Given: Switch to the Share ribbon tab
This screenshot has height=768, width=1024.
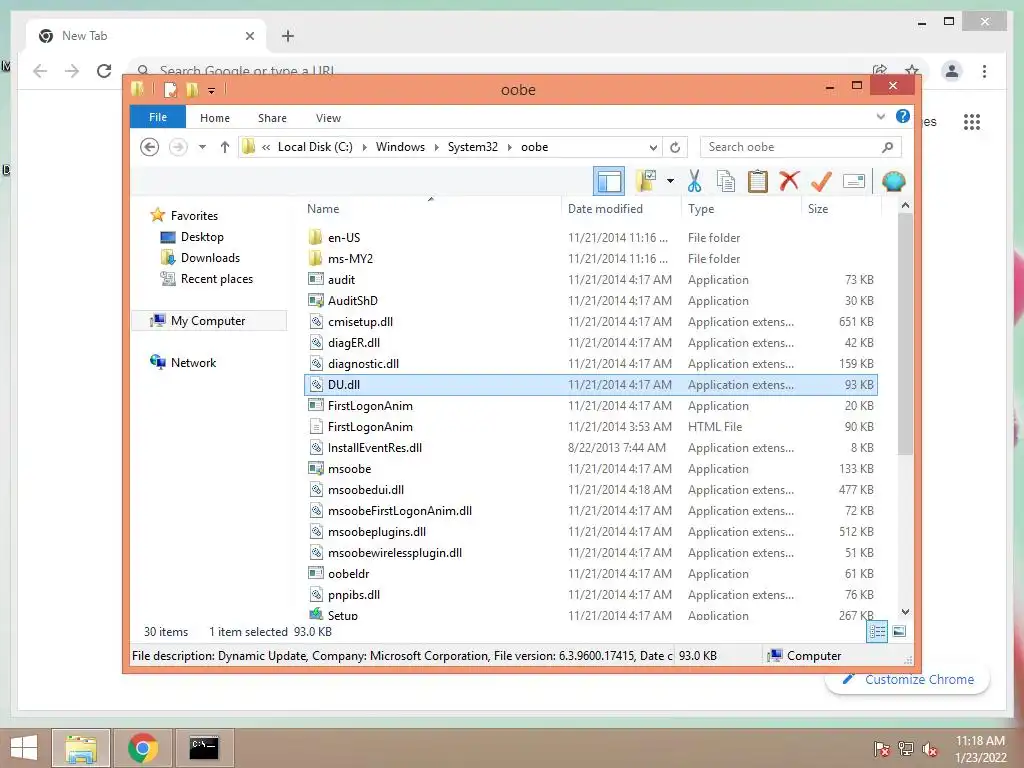Looking at the screenshot, I should tap(272, 118).
